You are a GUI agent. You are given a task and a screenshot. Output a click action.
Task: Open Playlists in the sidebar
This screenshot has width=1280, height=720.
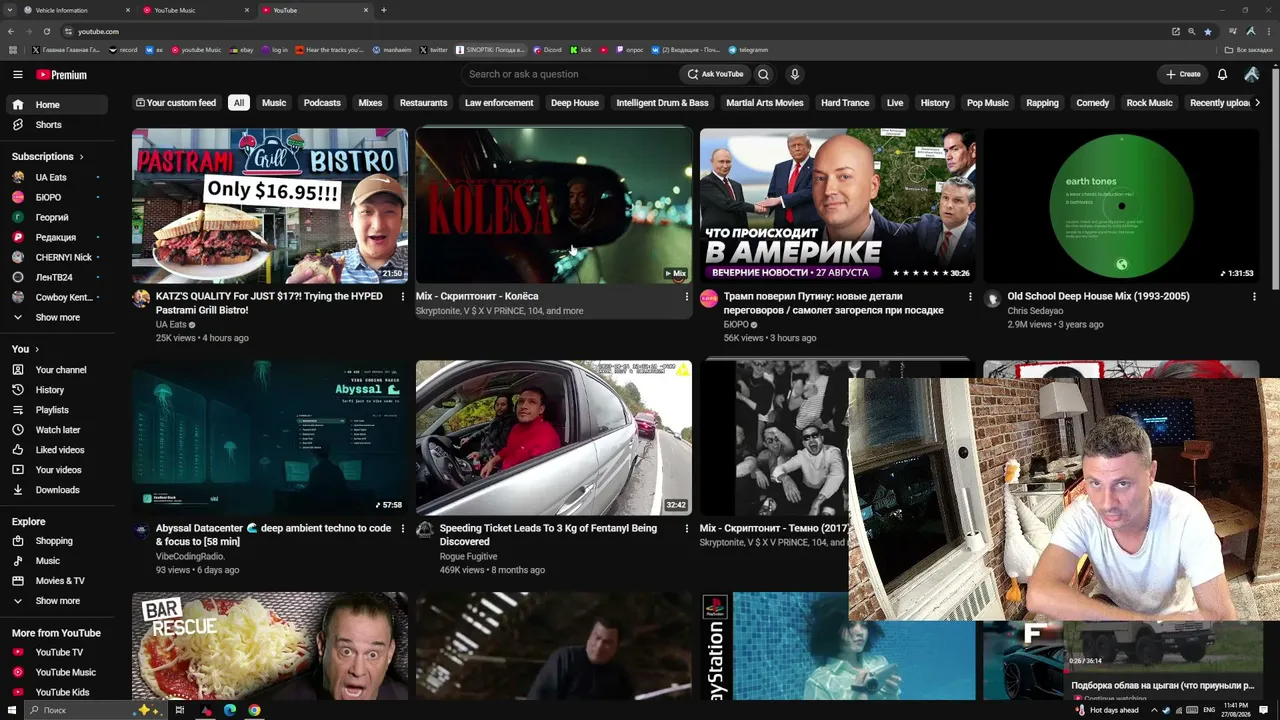tap(55, 410)
